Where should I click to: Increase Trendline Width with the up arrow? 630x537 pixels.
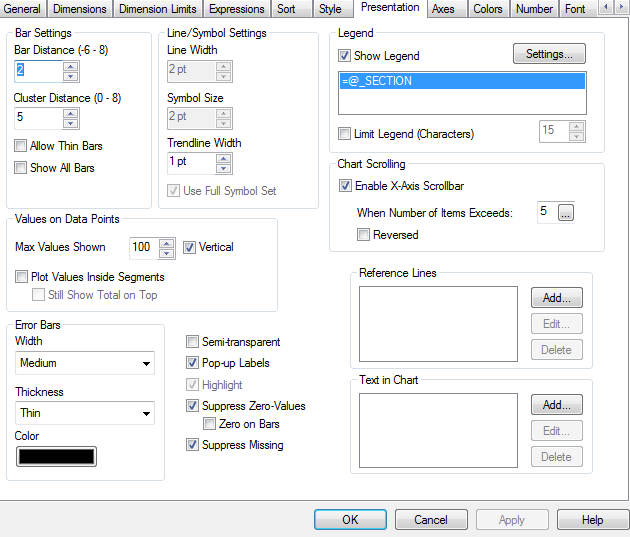point(224,159)
